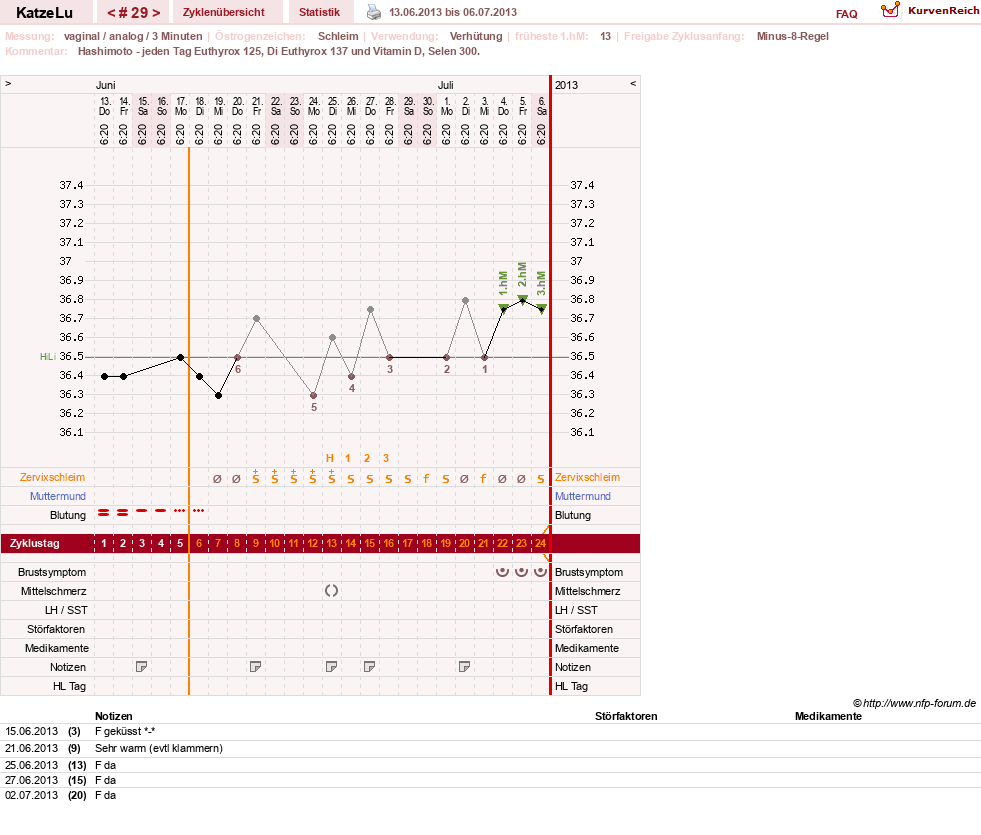Click the 2.hM green triangle marker
This screenshot has width=981, height=835.
pyautogui.click(x=522, y=299)
